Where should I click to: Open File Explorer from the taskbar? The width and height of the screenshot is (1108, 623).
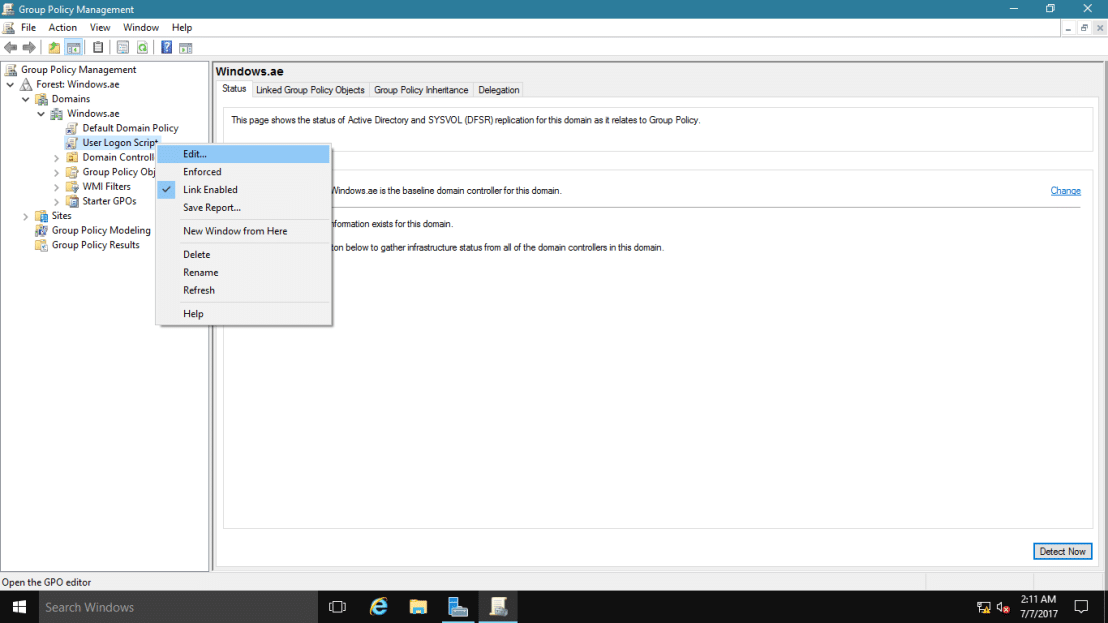point(418,607)
